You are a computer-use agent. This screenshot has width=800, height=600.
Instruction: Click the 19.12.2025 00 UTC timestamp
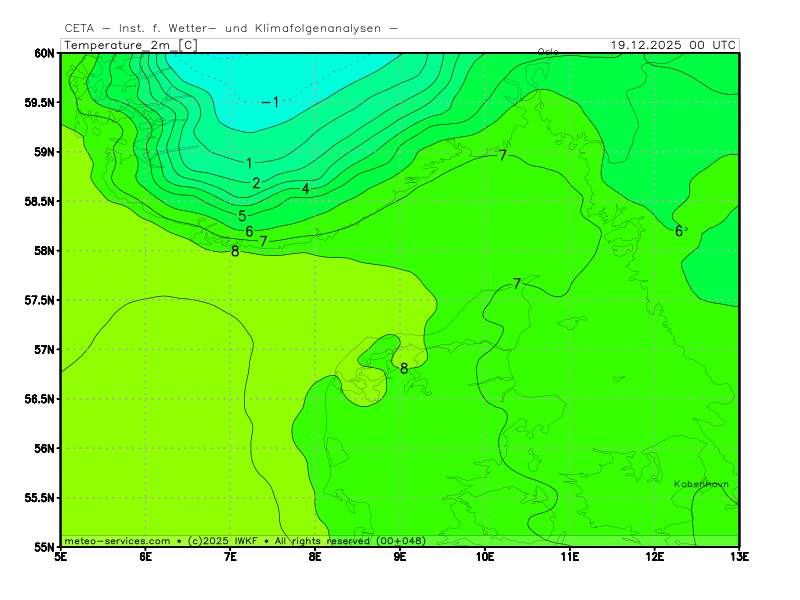[674, 45]
